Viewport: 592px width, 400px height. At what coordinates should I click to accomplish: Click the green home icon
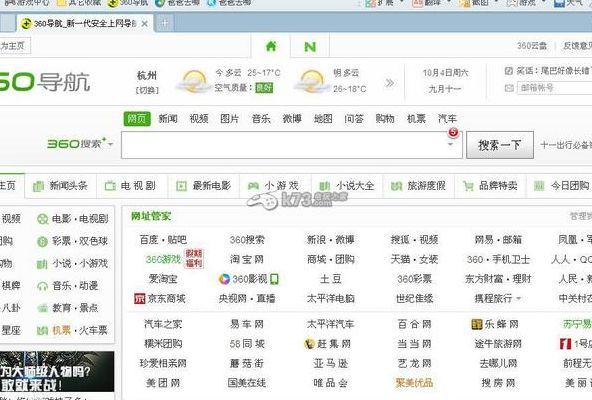coord(271,46)
